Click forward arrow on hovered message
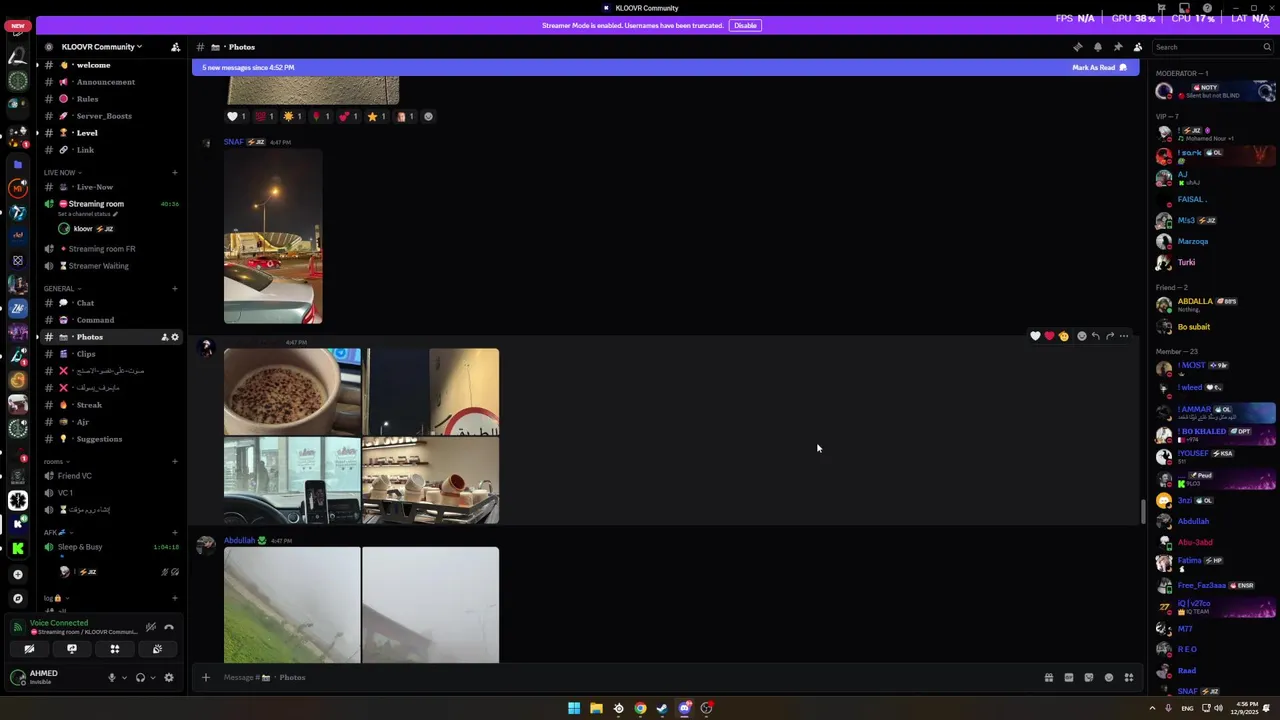1280x720 pixels. click(x=1110, y=336)
